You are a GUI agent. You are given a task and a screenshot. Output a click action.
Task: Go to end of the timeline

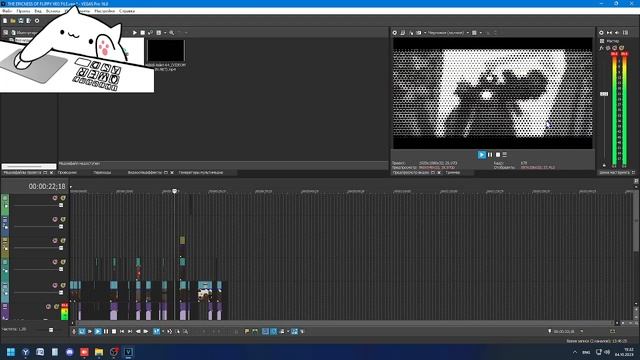click(x=130, y=331)
